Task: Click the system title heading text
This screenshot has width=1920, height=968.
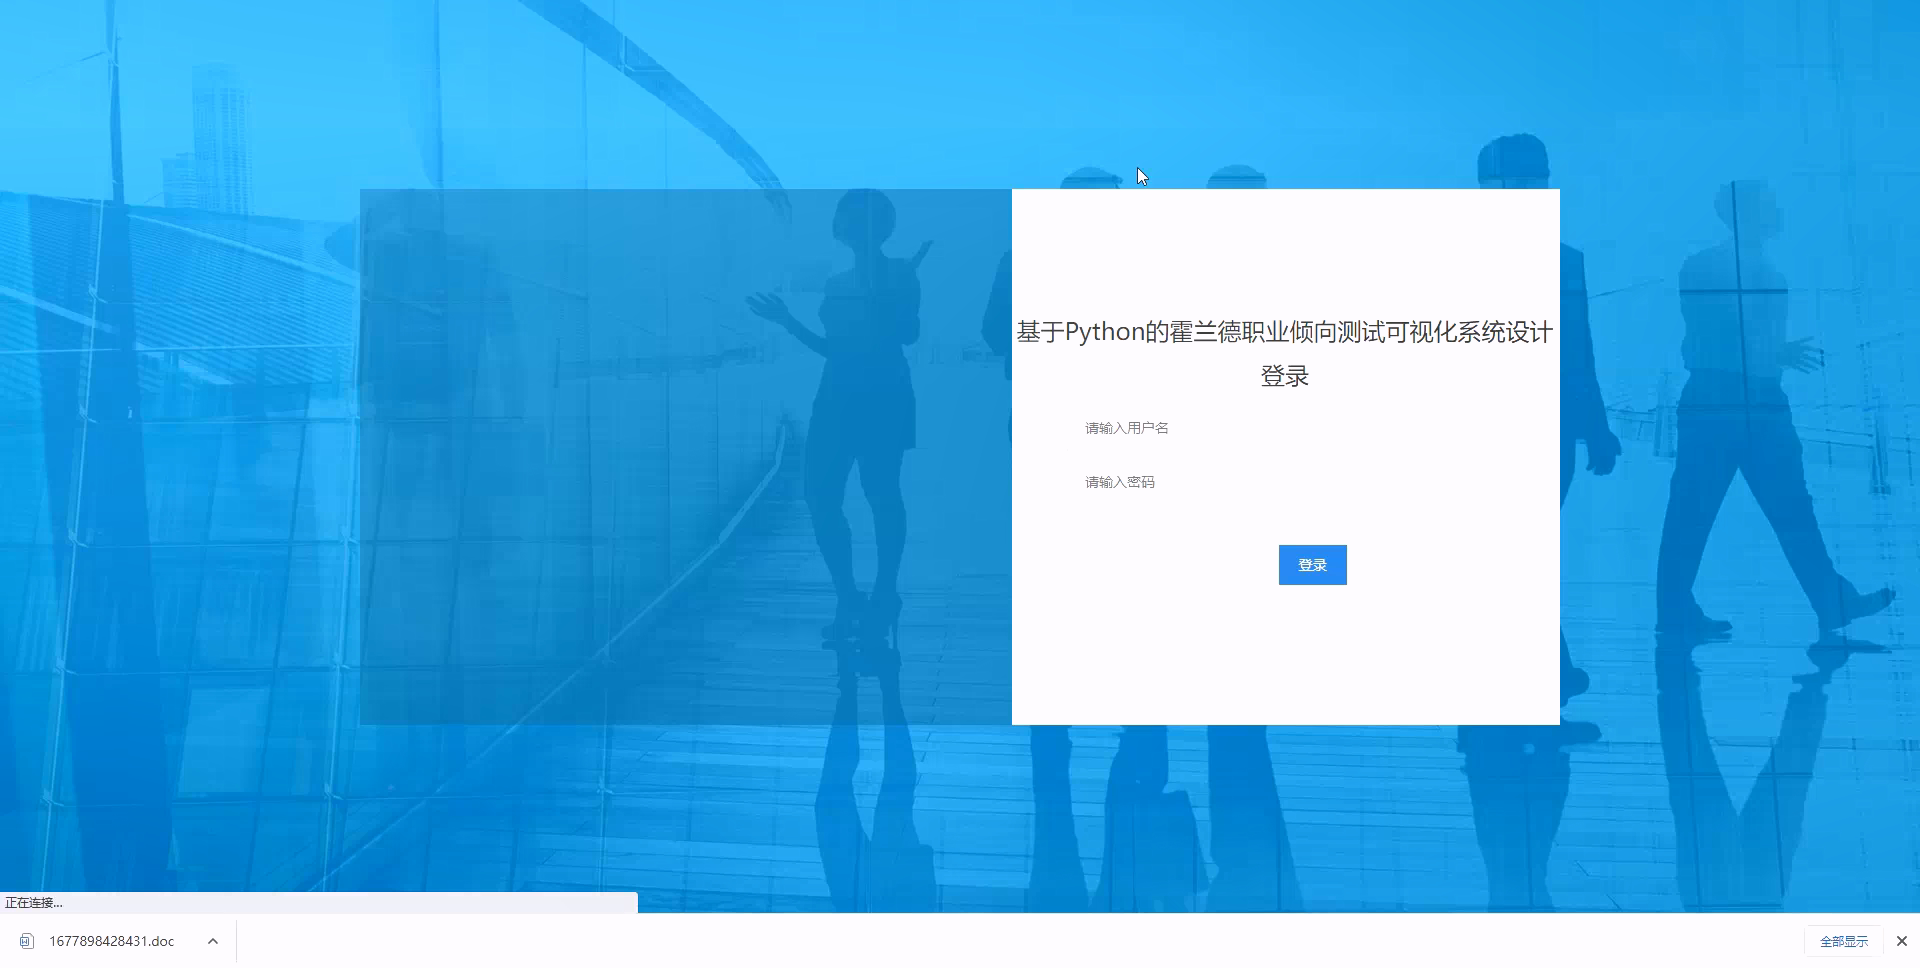Action: [x=1285, y=332]
